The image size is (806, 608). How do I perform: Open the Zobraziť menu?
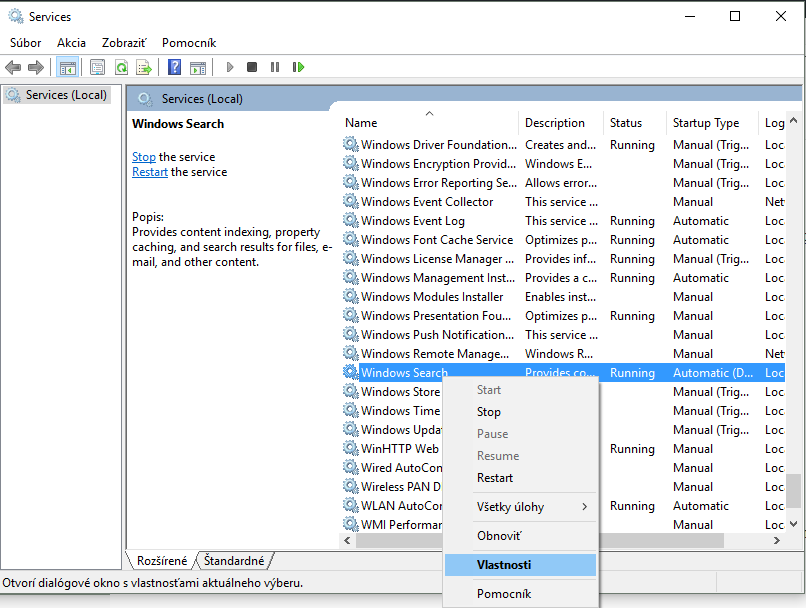point(124,43)
